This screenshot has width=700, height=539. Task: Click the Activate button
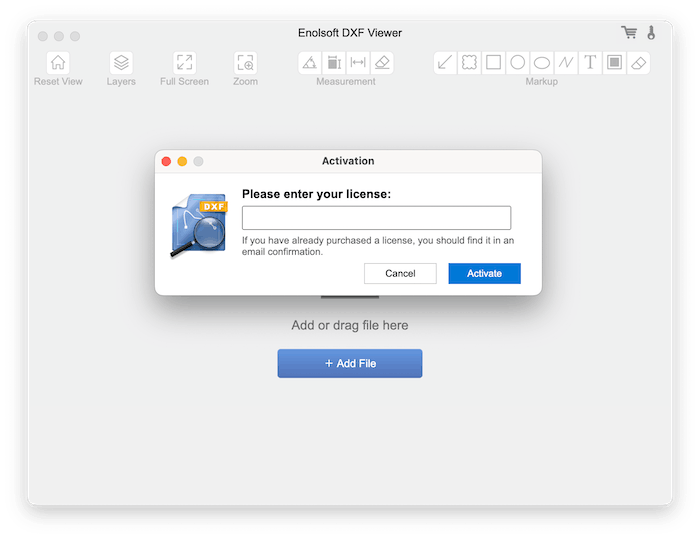pos(484,273)
